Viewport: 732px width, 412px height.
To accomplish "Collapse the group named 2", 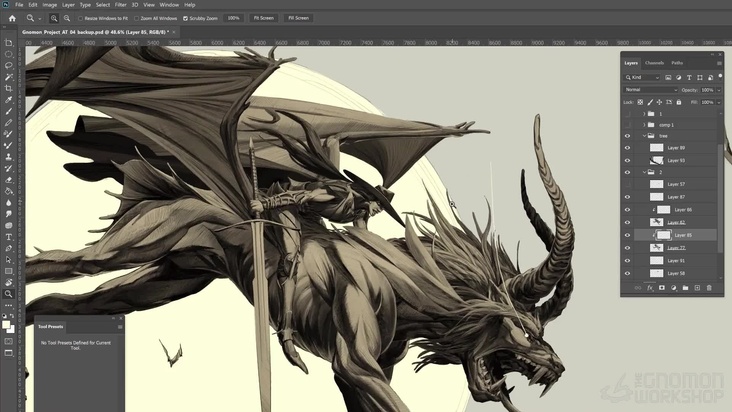I will (644, 172).
